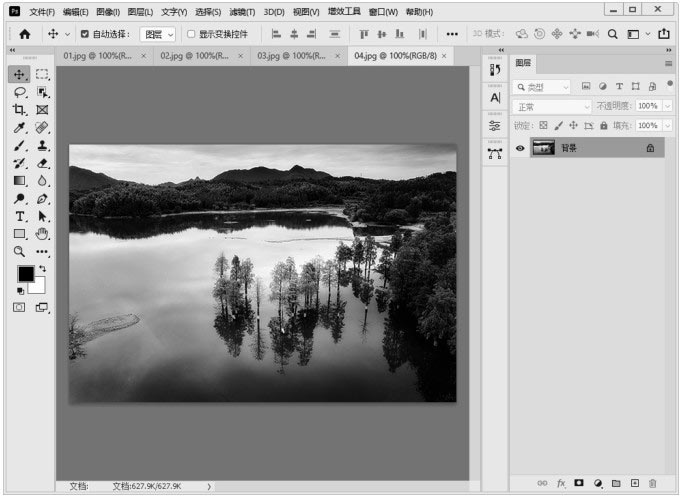
Task: Click the add layer mask icon
Action: [x=579, y=483]
